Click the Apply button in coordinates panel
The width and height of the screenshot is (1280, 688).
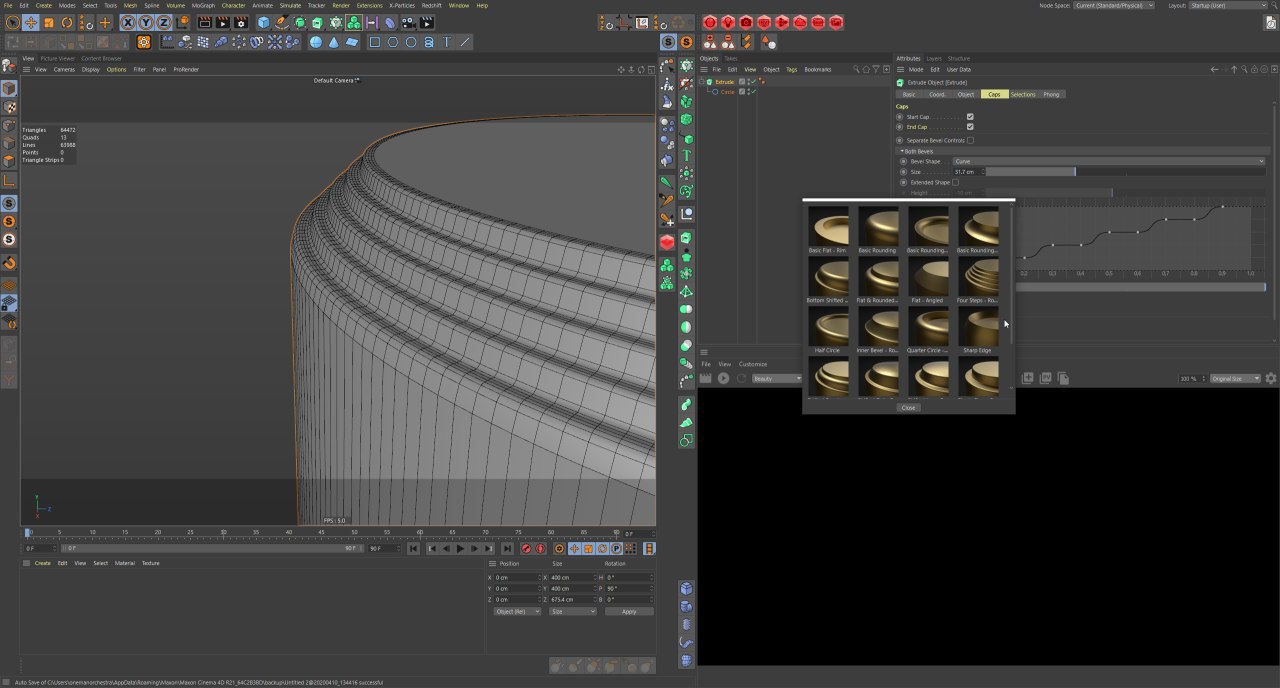[628, 611]
